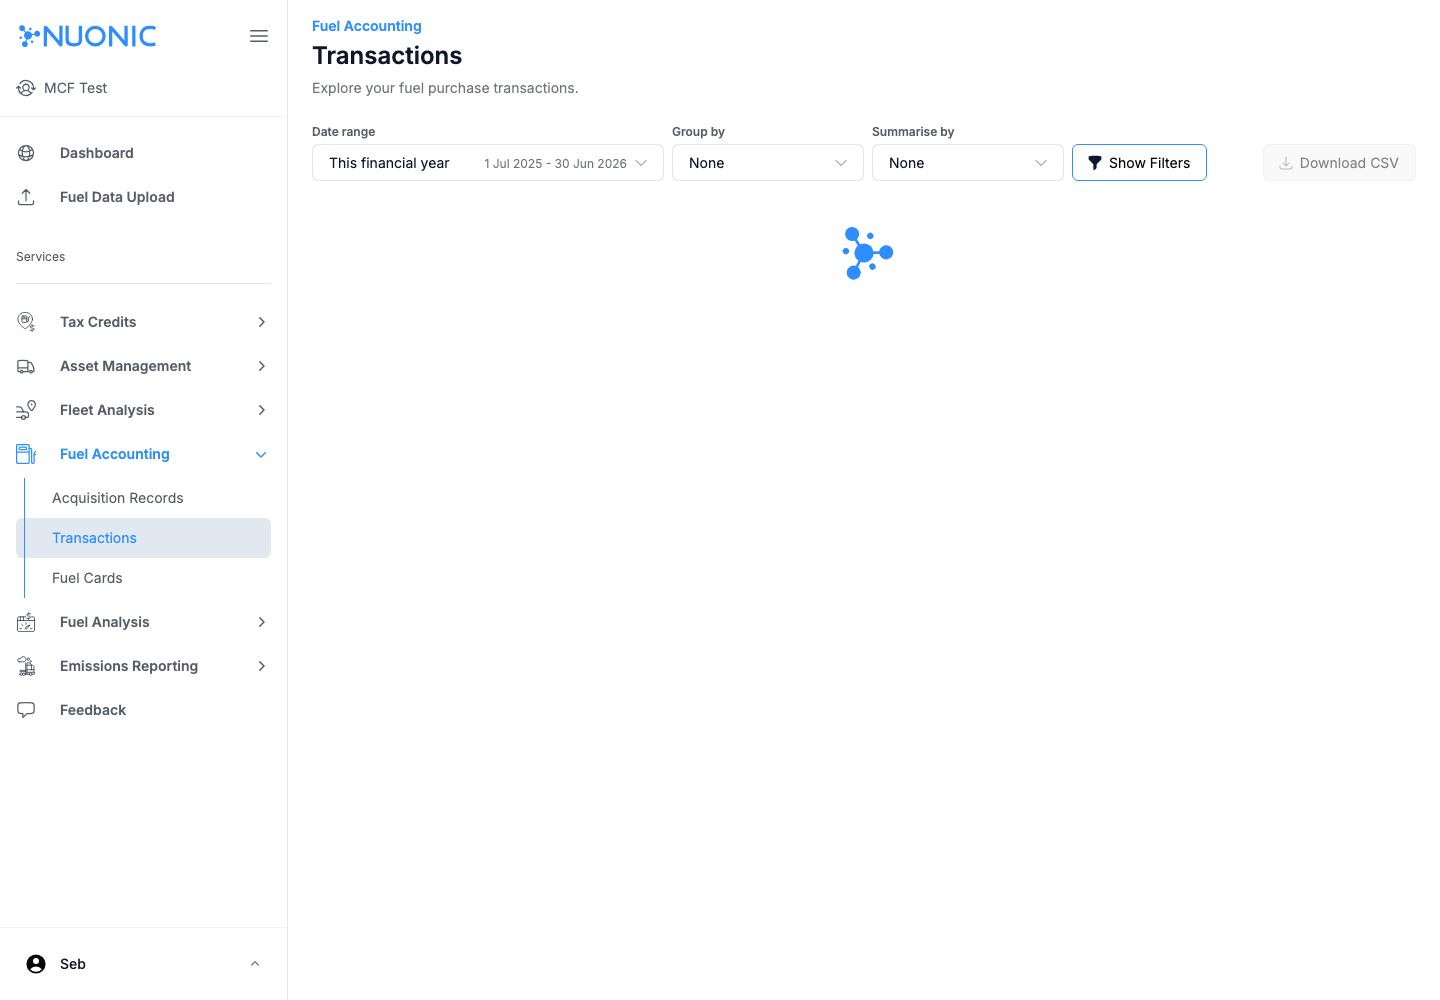Go to Acquisition Records page
This screenshot has width=1440, height=1000.
point(118,498)
